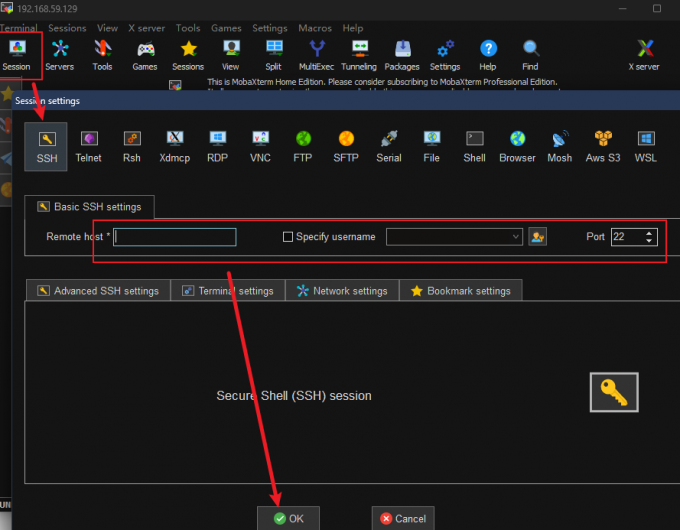Select the FTP session type
The image size is (680, 530).
(x=303, y=147)
